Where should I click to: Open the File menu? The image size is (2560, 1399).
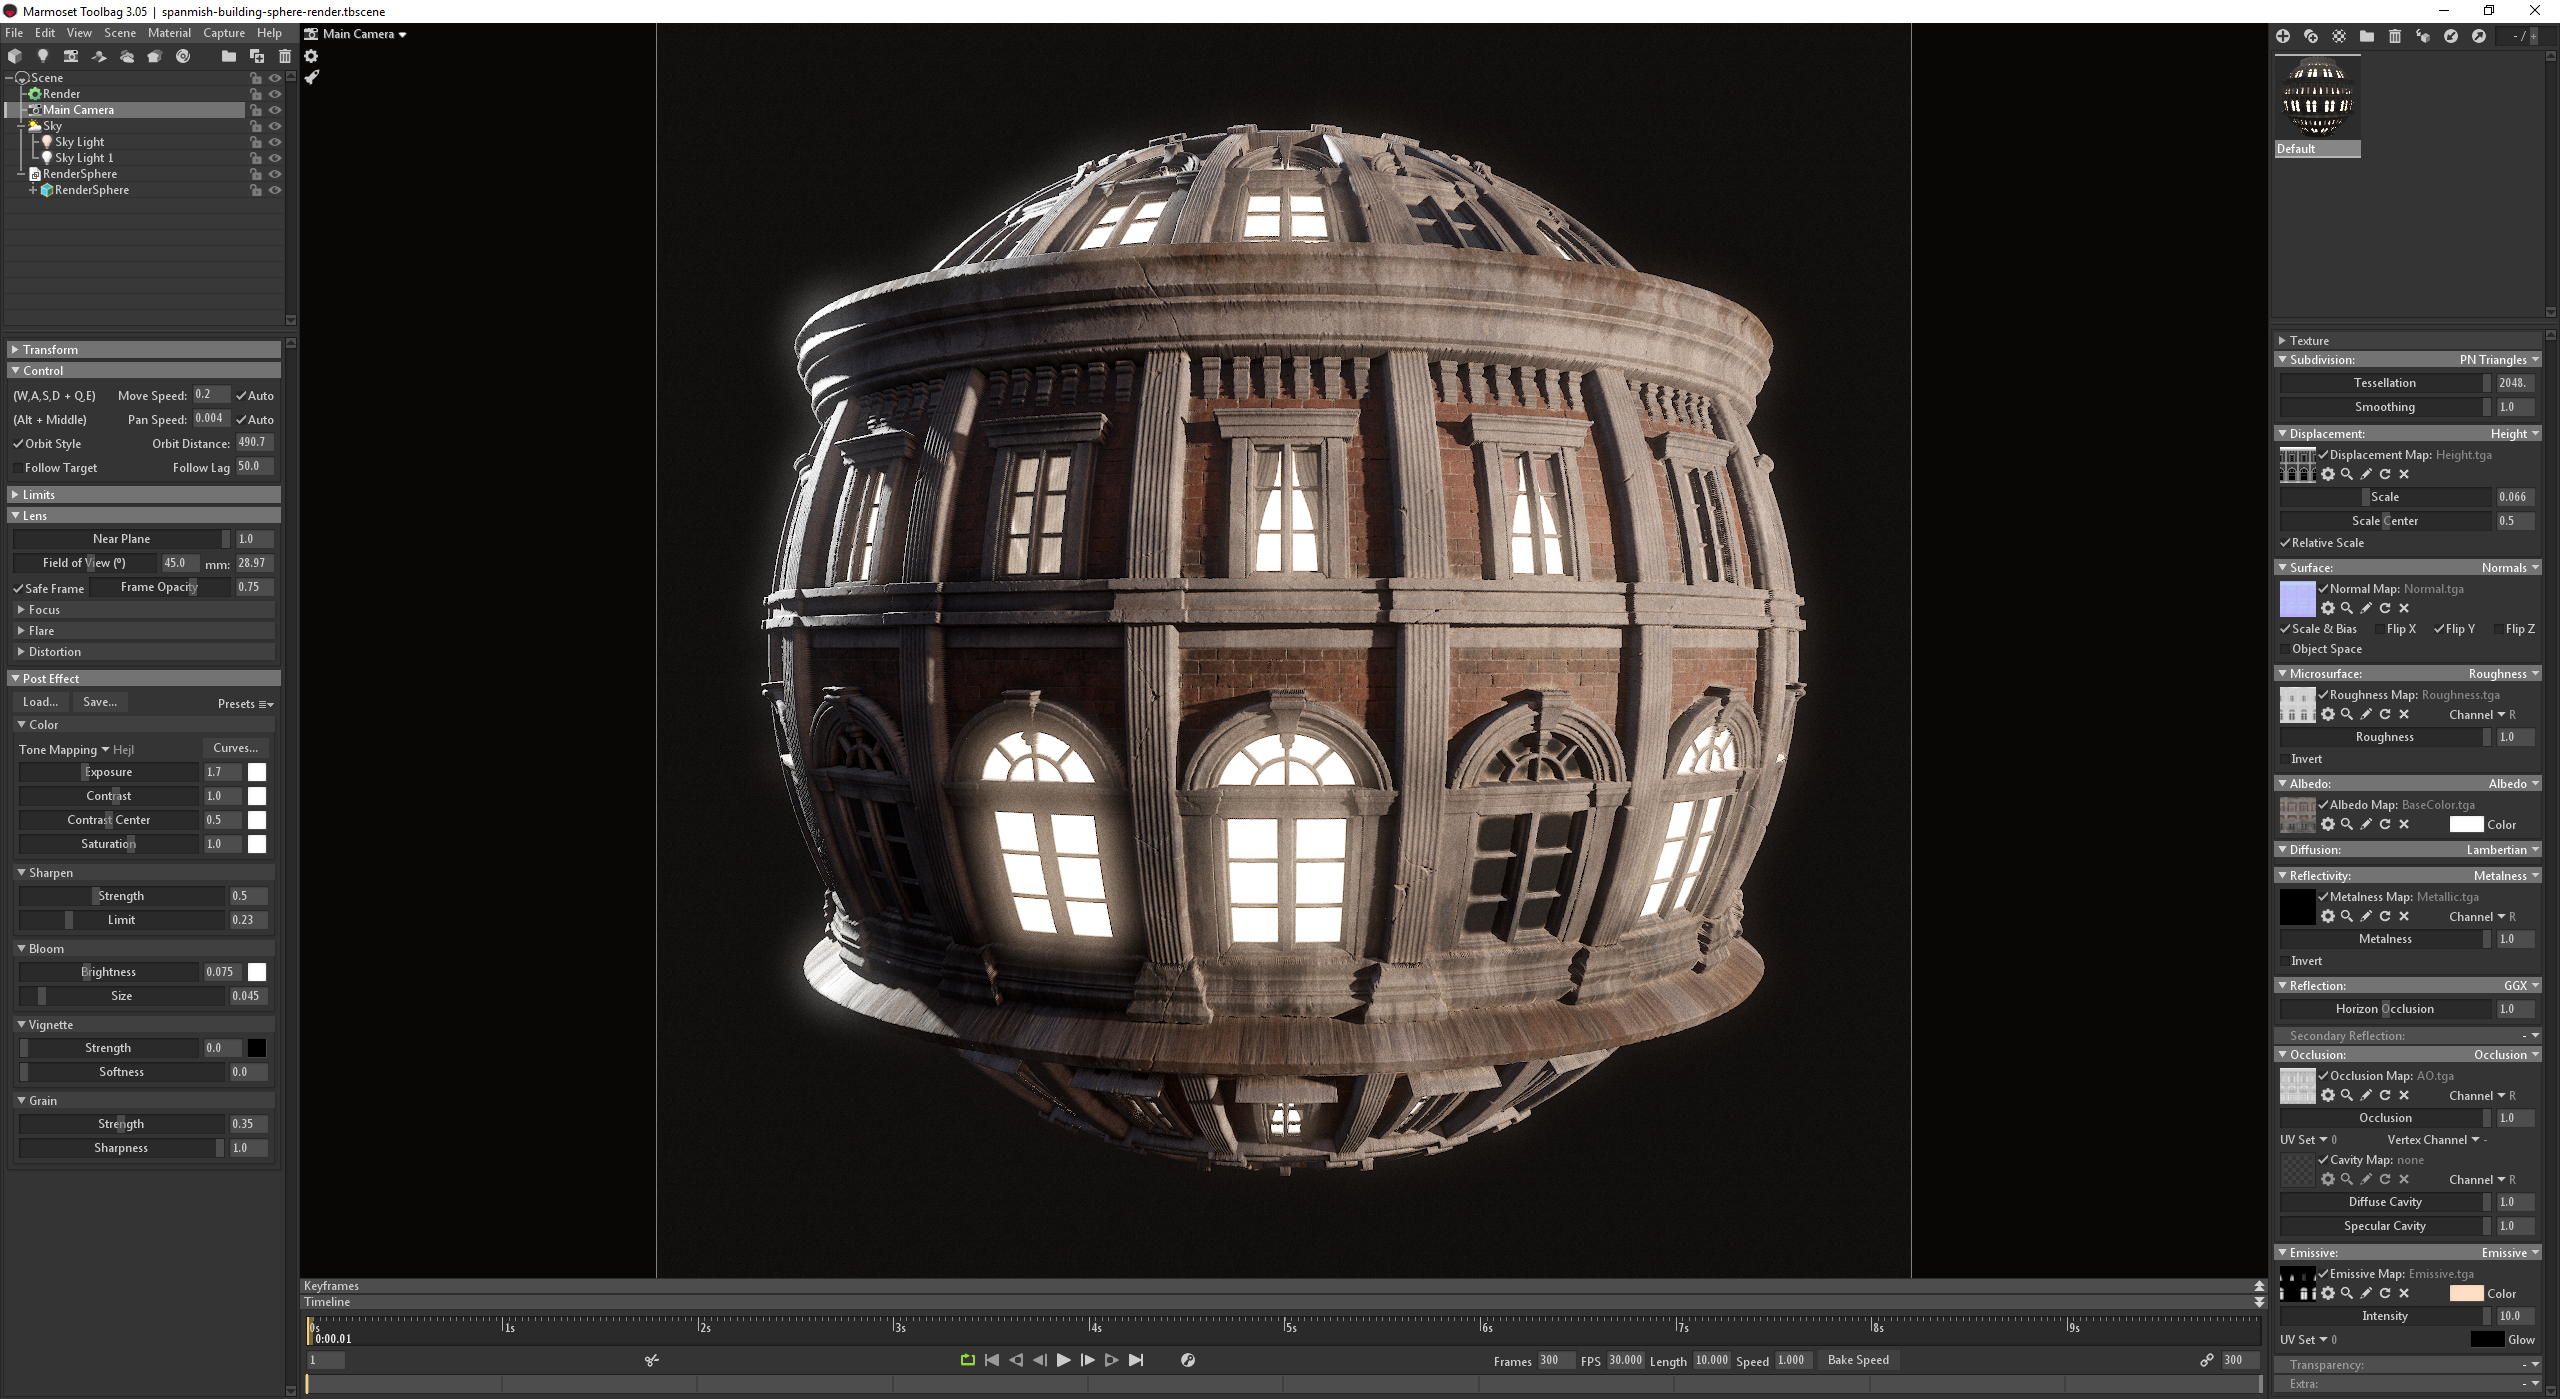14,33
